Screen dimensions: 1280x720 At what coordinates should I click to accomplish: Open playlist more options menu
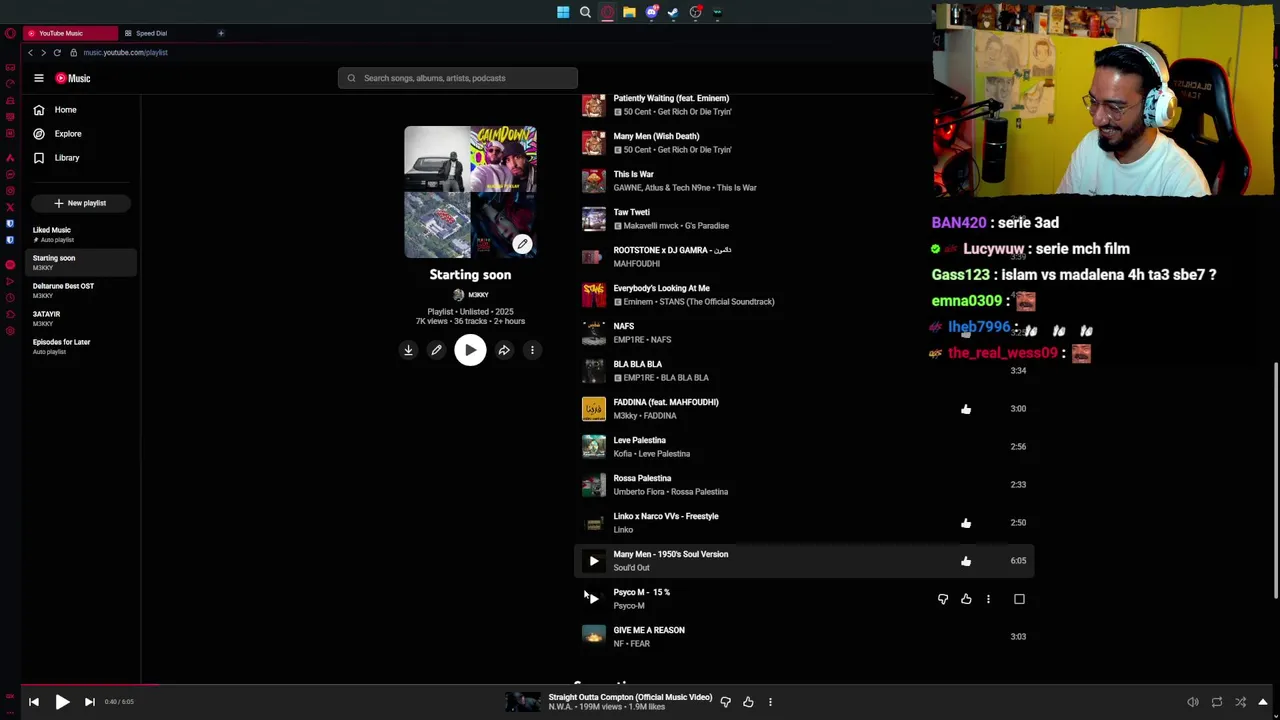click(x=532, y=350)
